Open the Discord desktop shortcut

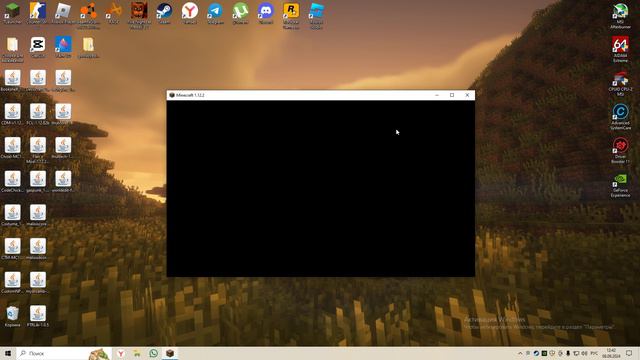pos(265,11)
